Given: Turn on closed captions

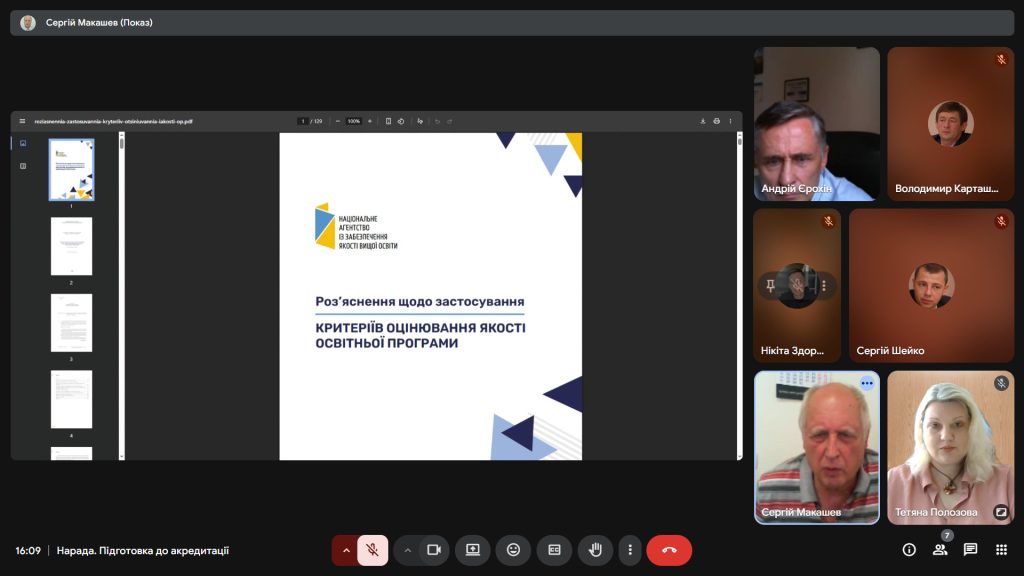Looking at the screenshot, I should tap(554, 550).
